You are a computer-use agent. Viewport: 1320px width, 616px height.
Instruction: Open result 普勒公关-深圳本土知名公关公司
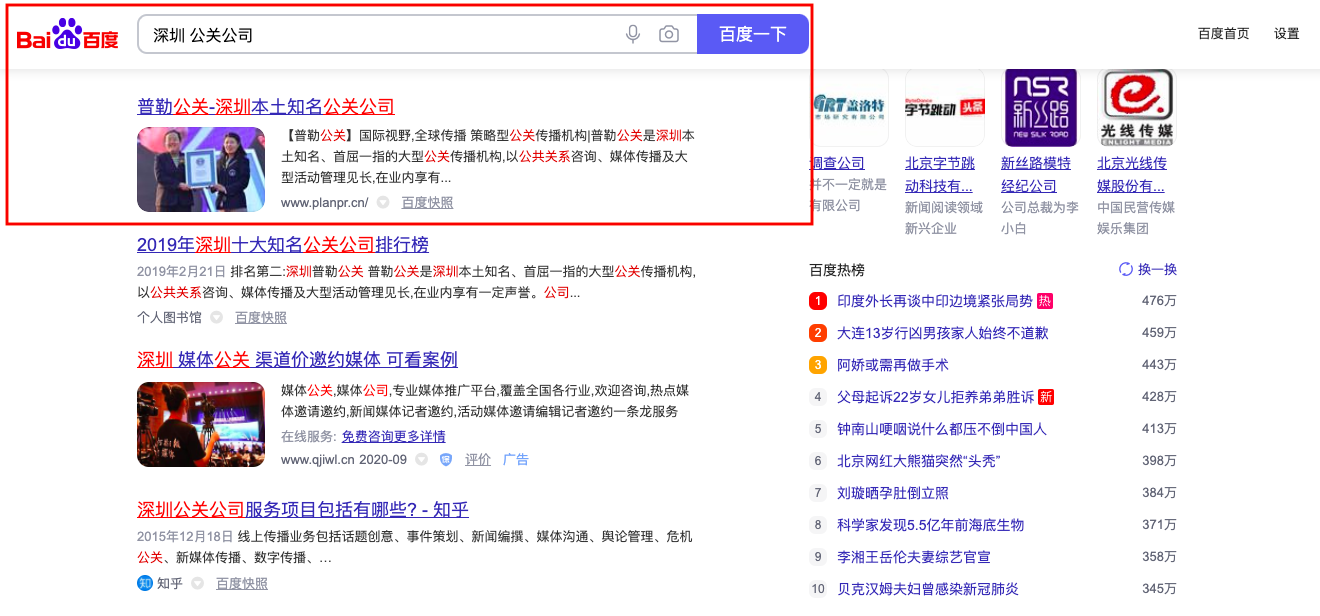pyautogui.click(x=266, y=106)
